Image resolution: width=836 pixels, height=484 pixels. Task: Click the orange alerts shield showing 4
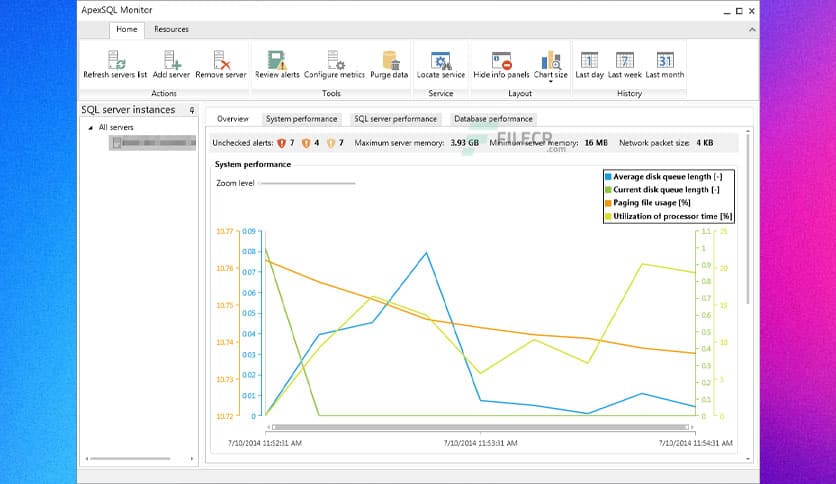pos(306,143)
